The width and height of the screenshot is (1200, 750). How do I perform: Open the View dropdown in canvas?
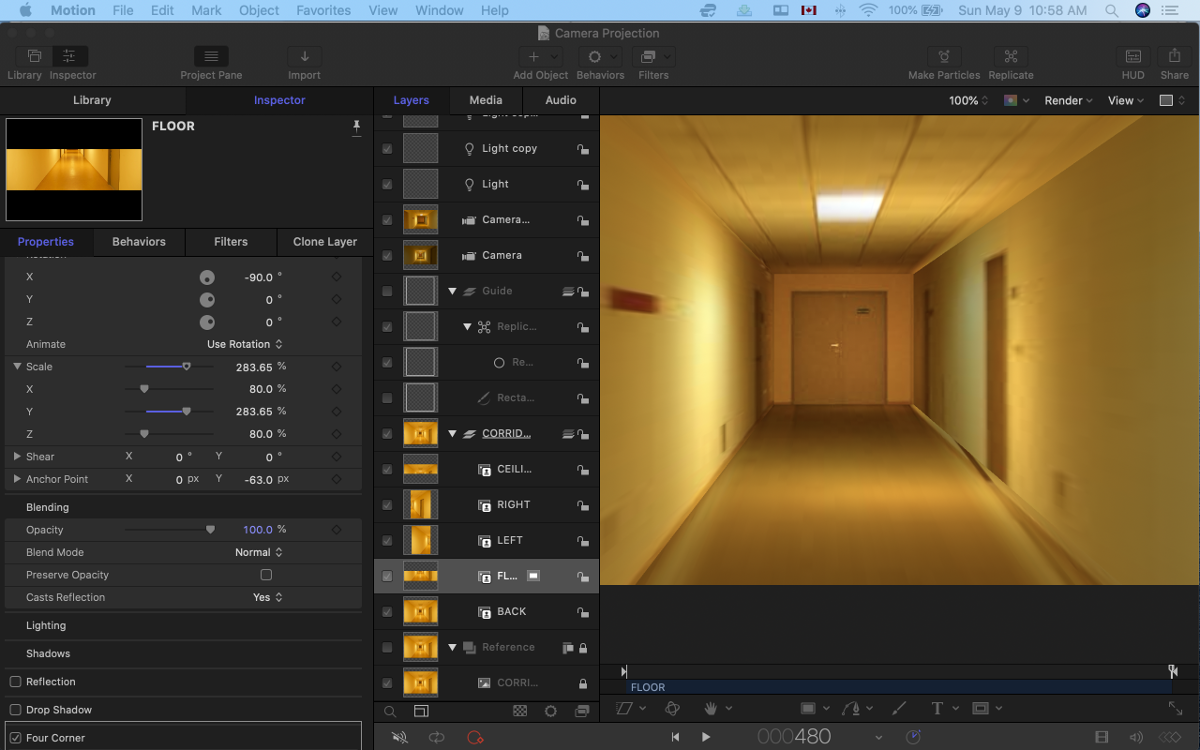tap(1127, 101)
